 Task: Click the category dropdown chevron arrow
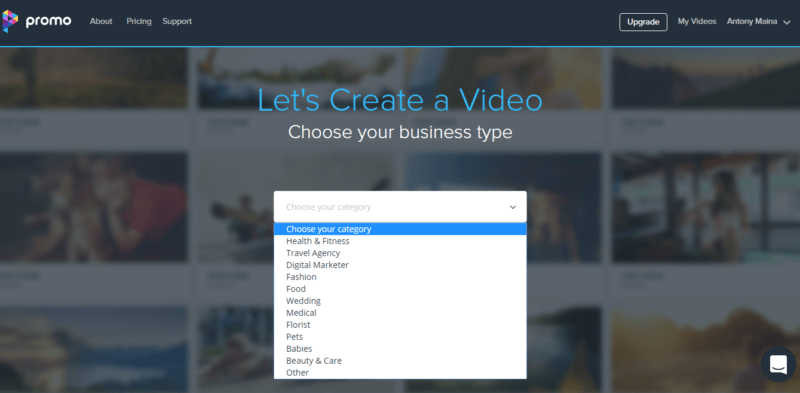(513, 207)
